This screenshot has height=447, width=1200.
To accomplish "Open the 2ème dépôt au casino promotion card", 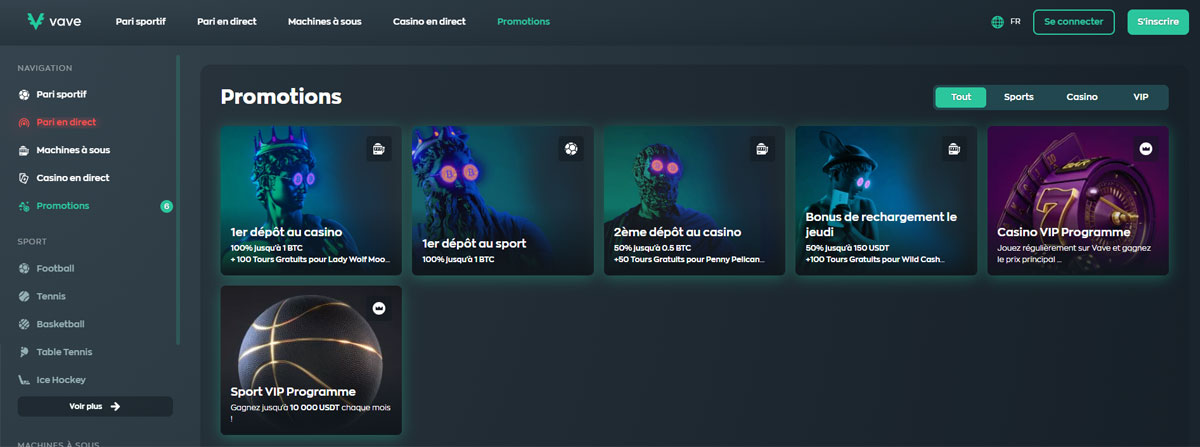I will coord(695,201).
